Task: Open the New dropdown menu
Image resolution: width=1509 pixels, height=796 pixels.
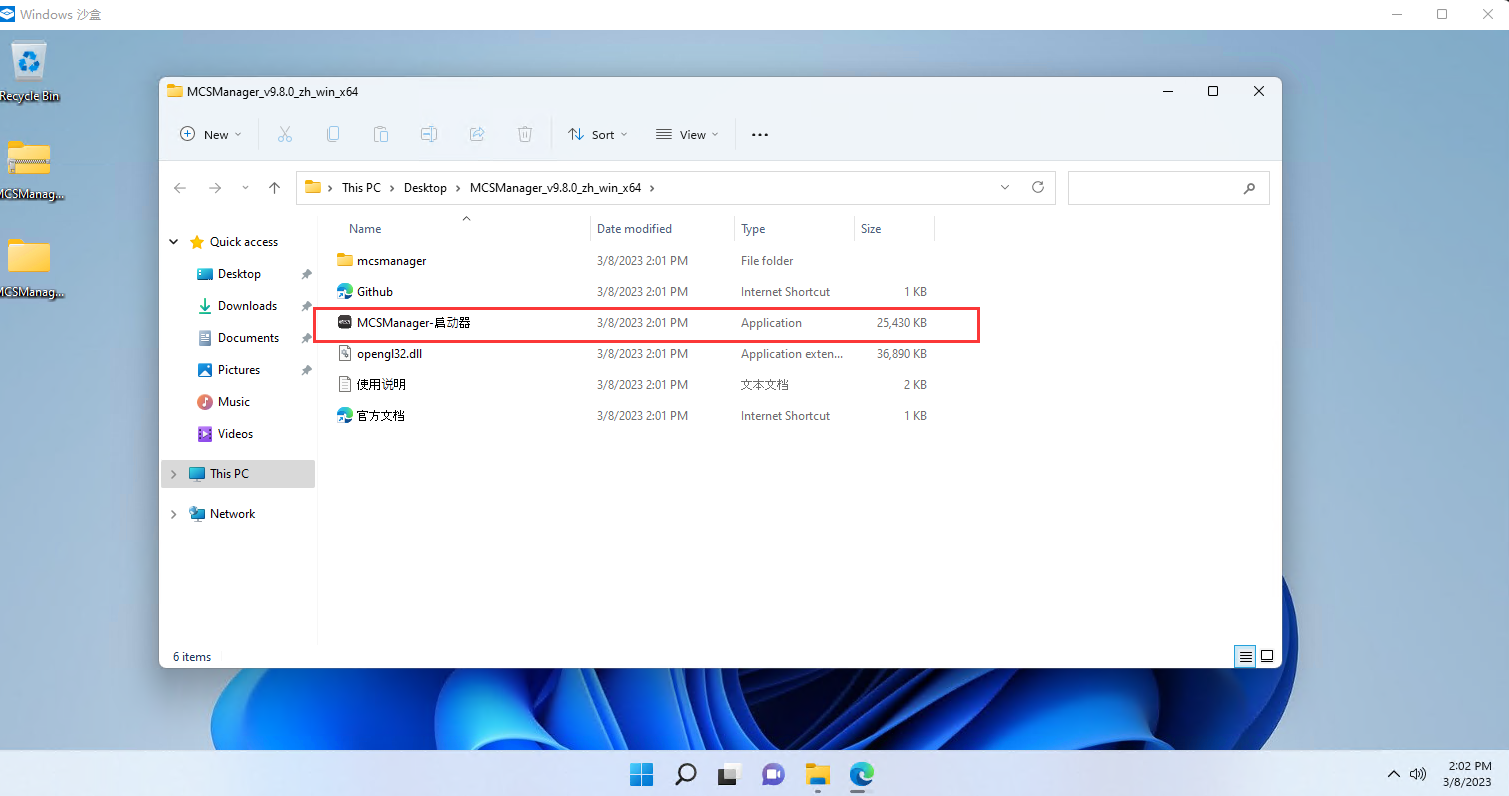Action: 210,134
